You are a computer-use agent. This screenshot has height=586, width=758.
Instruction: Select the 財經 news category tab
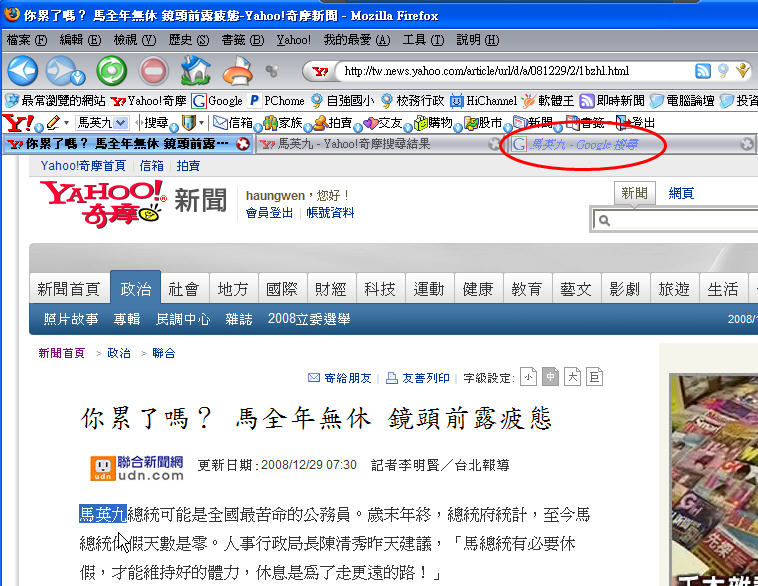pos(331,289)
